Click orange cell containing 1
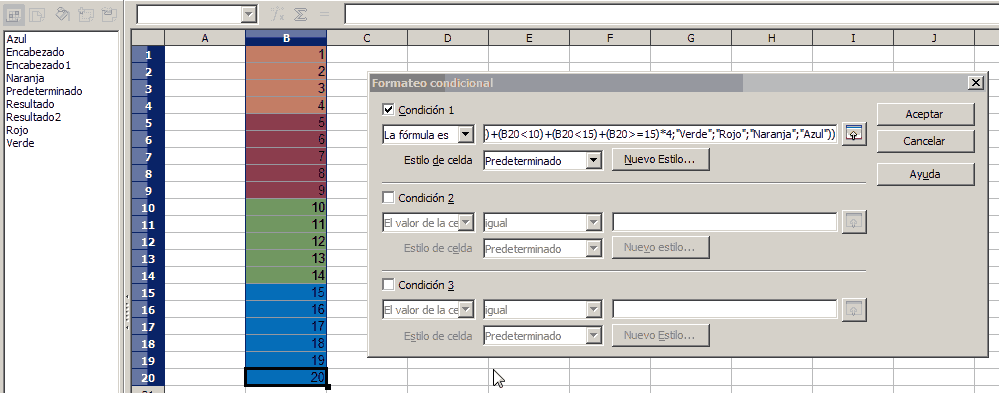This screenshot has height=393, width=999. click(286, 55)
